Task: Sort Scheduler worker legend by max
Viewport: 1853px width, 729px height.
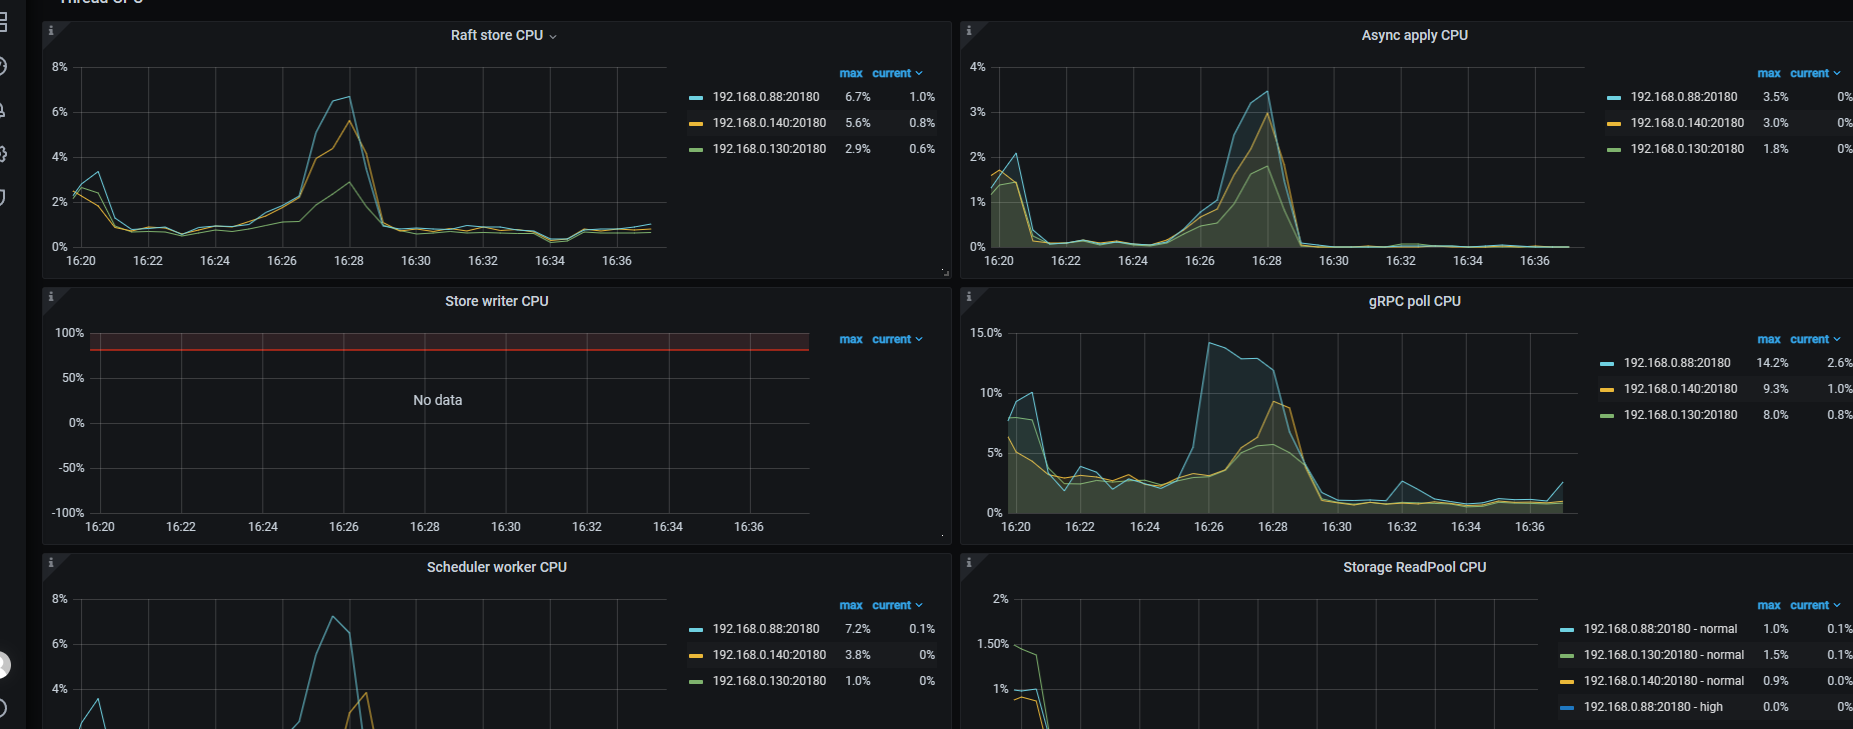Action: point(851,605)
